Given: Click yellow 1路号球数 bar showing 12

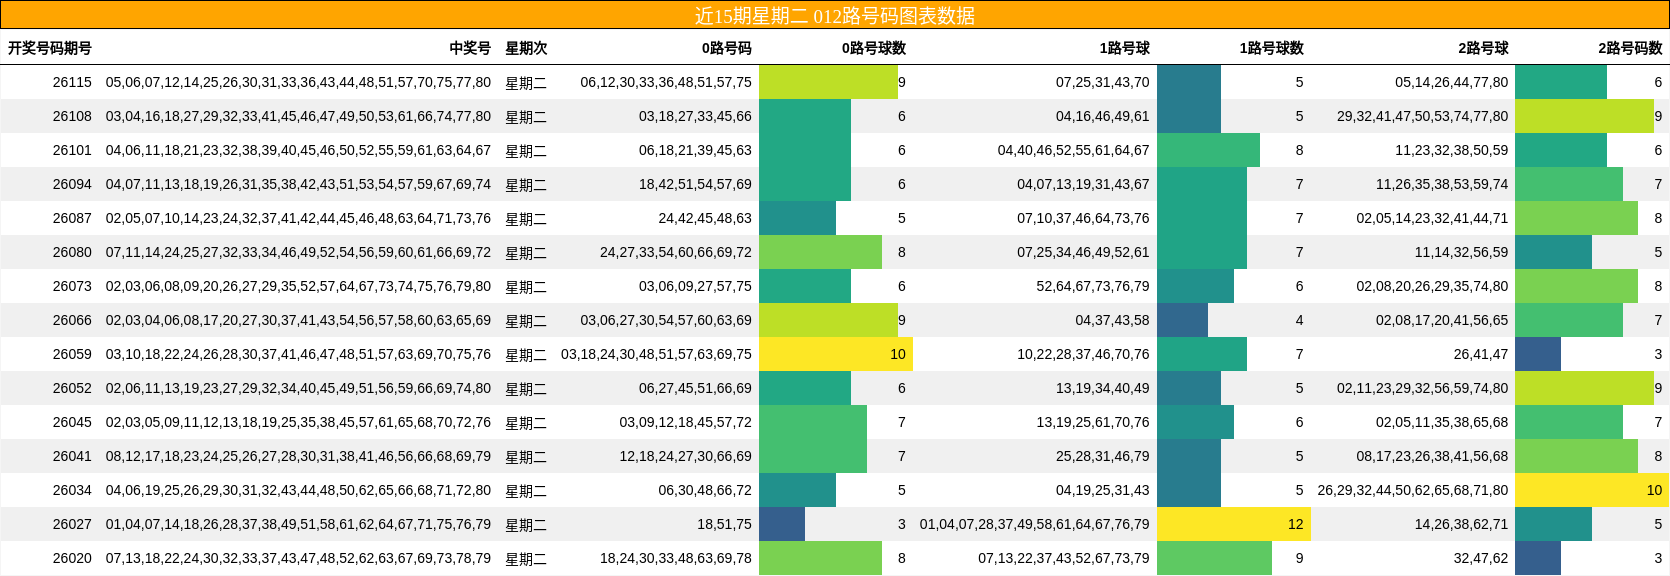Looking at the screenshot, I should click(1234, 524).
